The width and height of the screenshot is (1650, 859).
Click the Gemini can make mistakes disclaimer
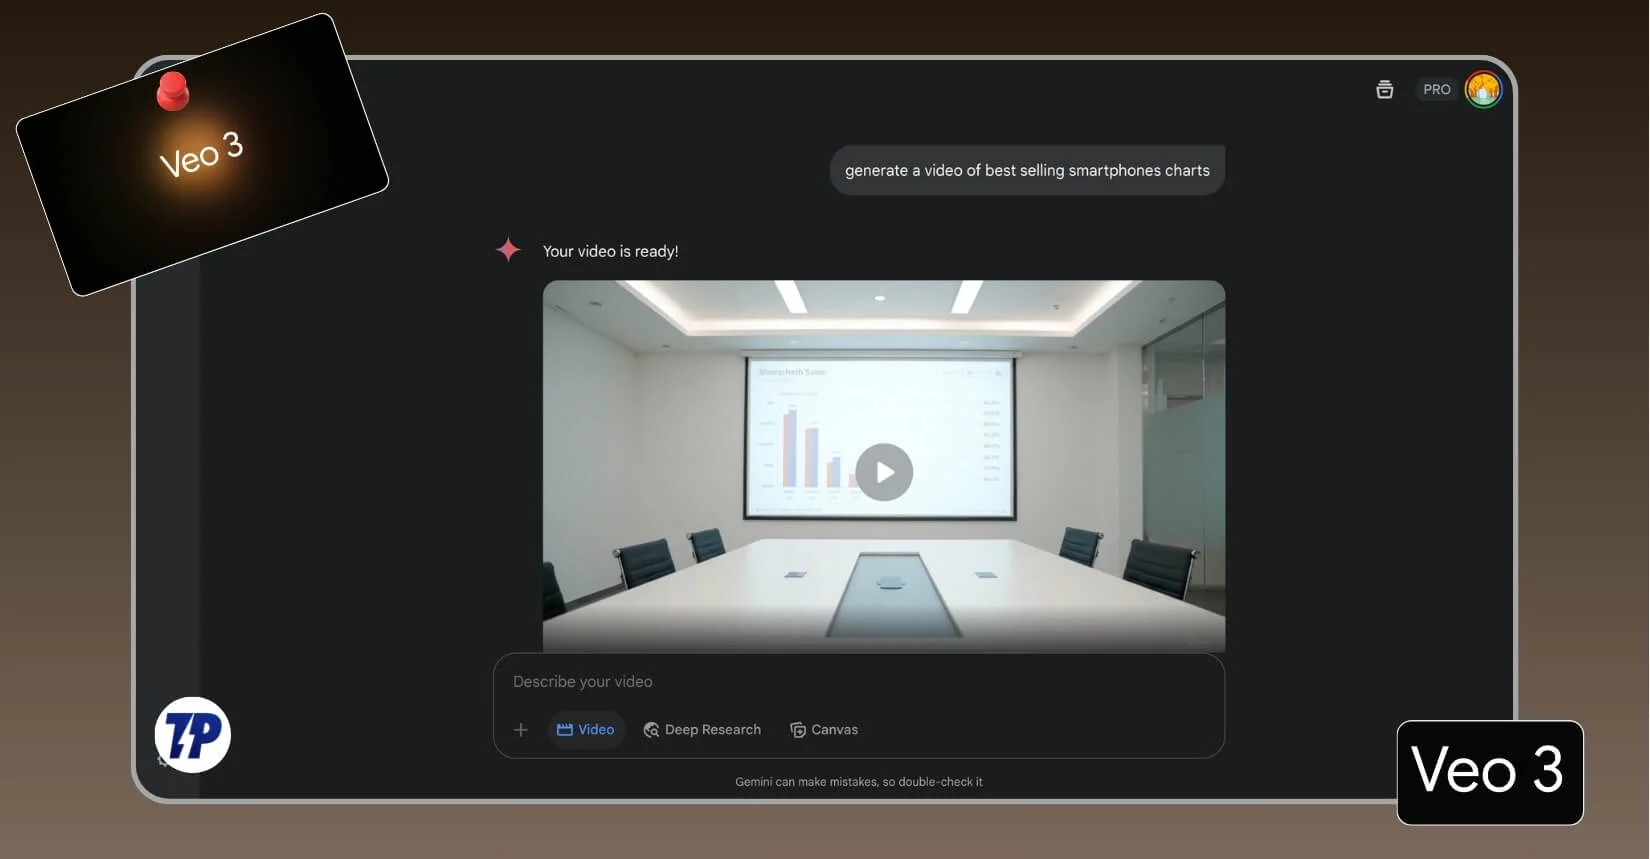pos(859,782)
